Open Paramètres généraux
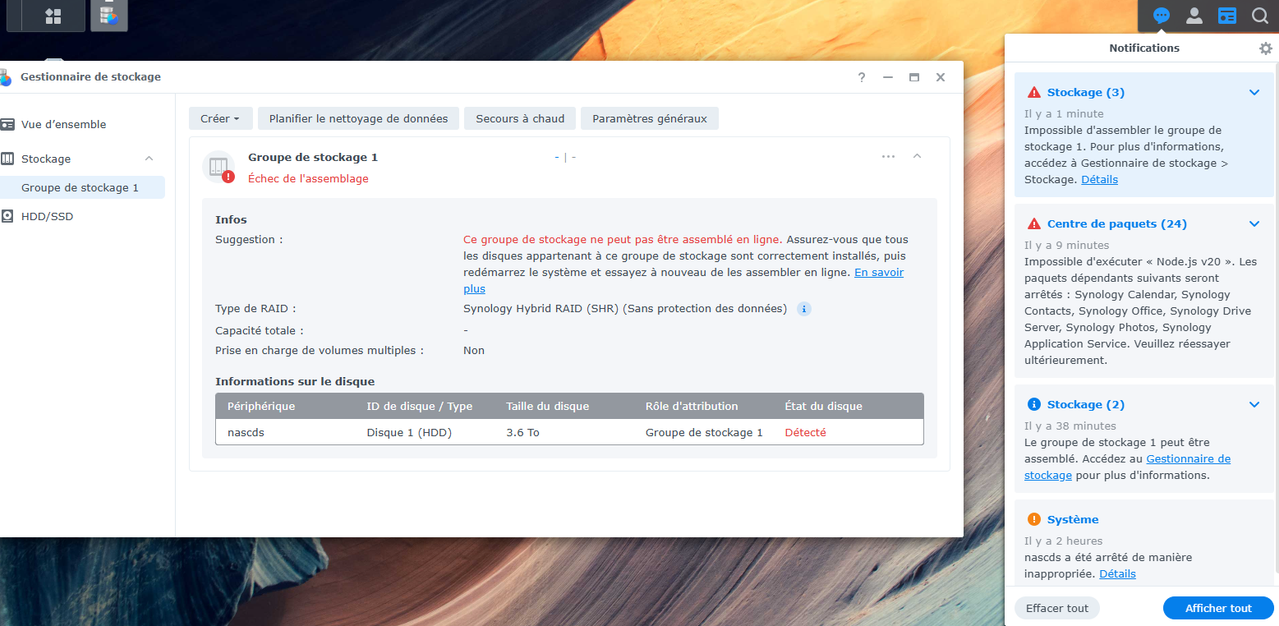 click(x=649, y=119)
